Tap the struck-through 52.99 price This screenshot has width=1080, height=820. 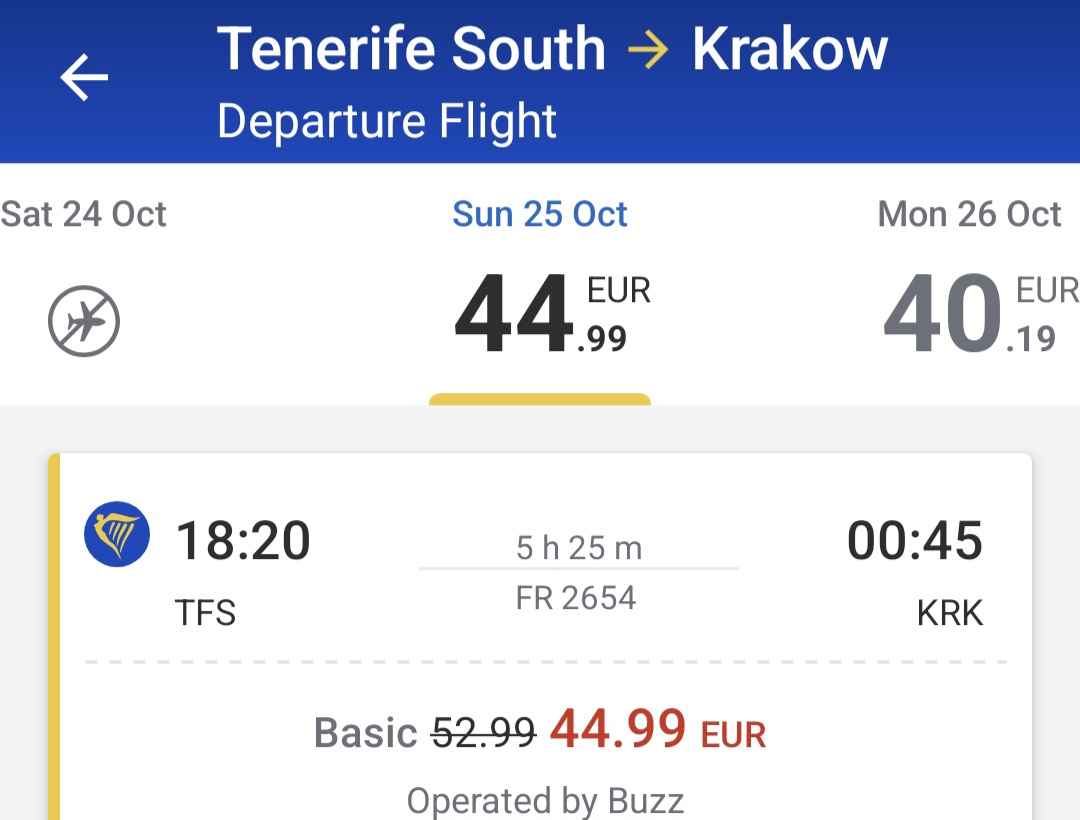[483, 731]
